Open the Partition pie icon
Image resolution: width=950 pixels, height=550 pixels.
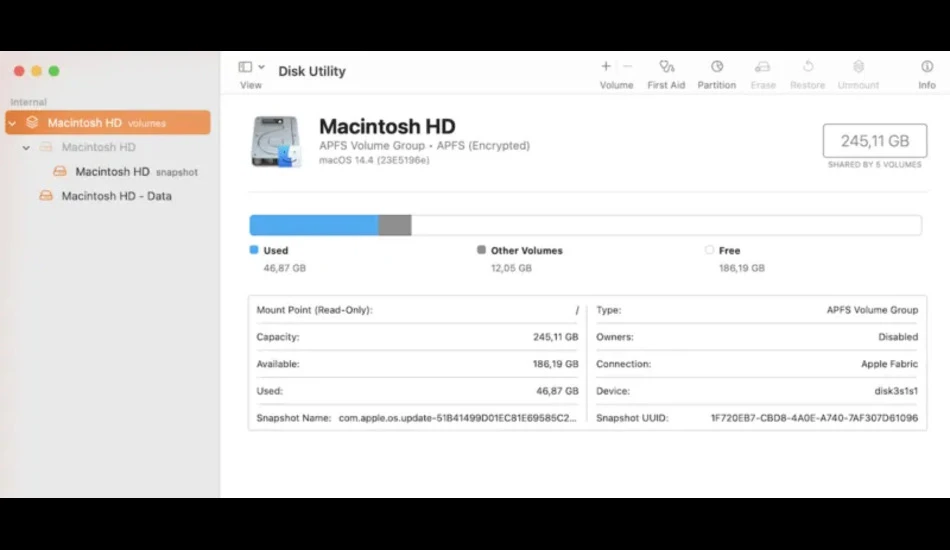(x=717, y=67)
